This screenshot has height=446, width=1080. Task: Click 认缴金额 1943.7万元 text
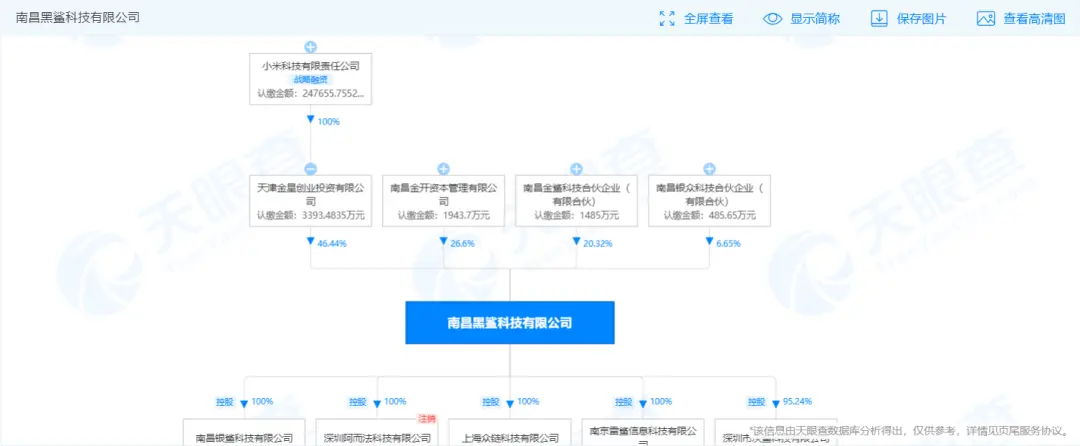click(444, 215)
